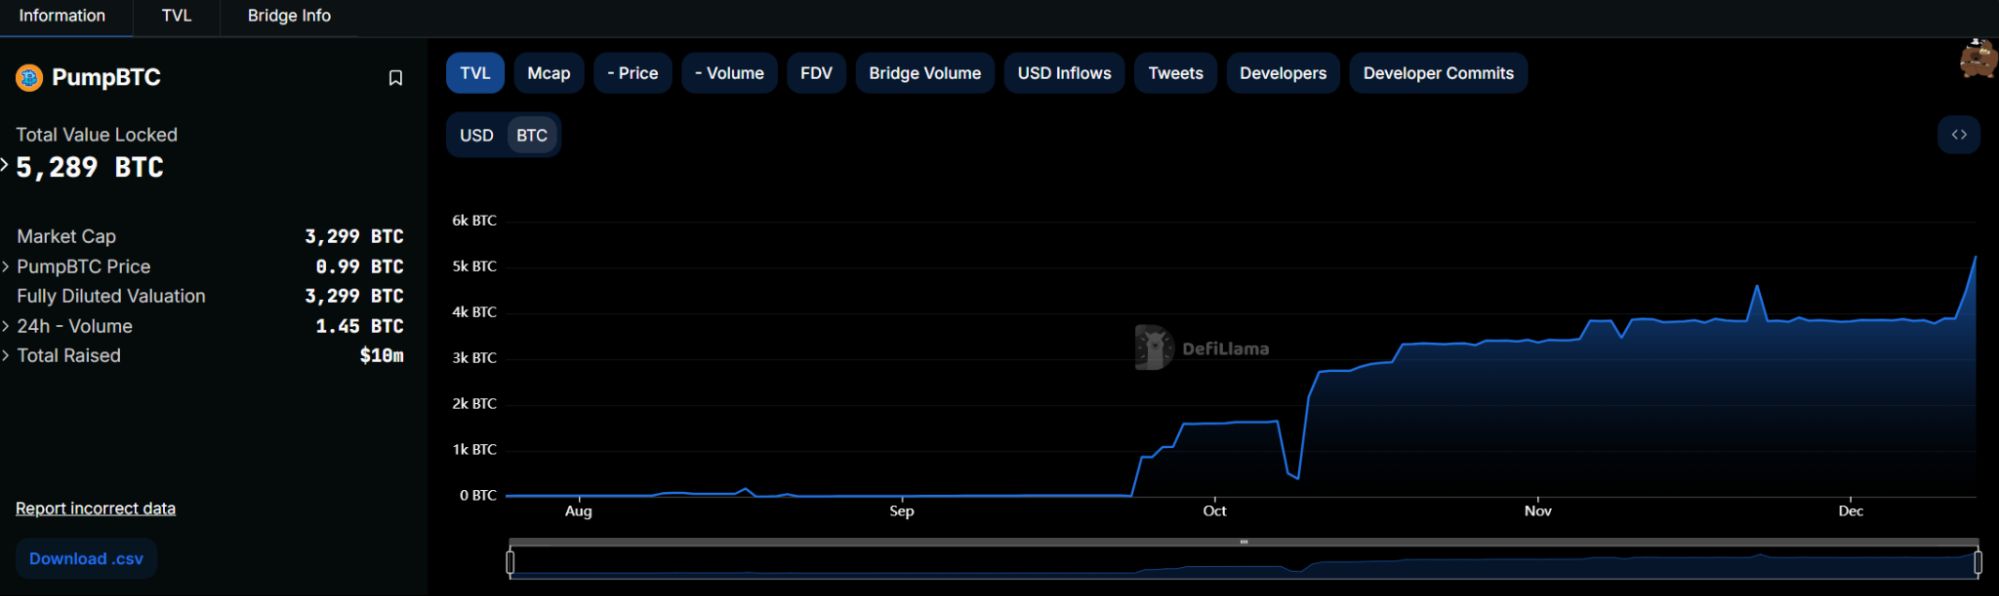Open embed chart code icon

1958,134
